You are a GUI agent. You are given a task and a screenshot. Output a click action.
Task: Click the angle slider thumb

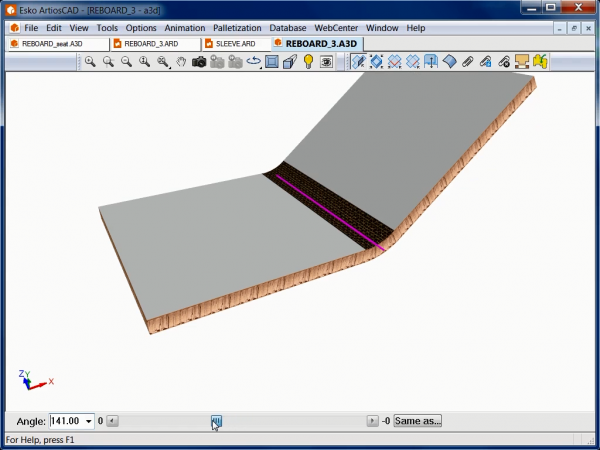(x=216, y=421)
